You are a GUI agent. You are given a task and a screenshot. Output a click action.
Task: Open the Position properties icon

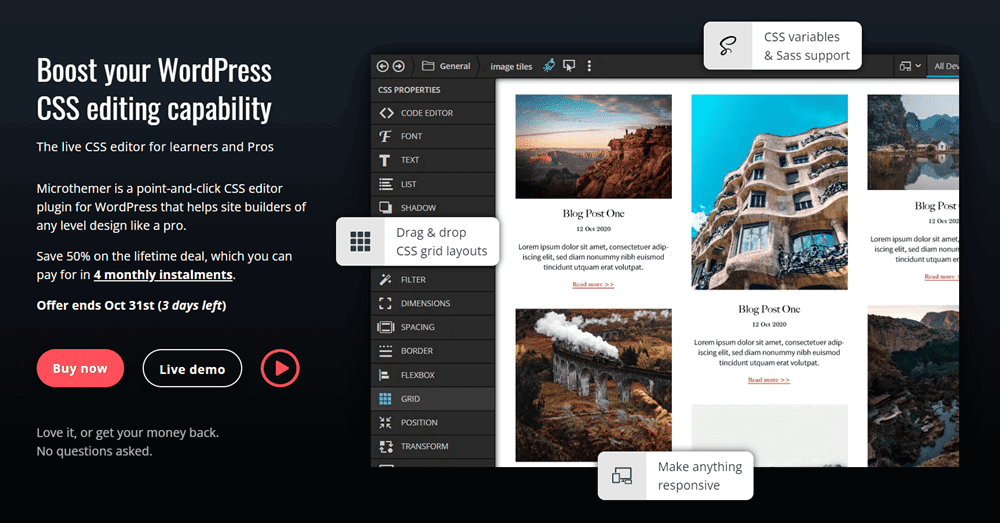point(385,422)
